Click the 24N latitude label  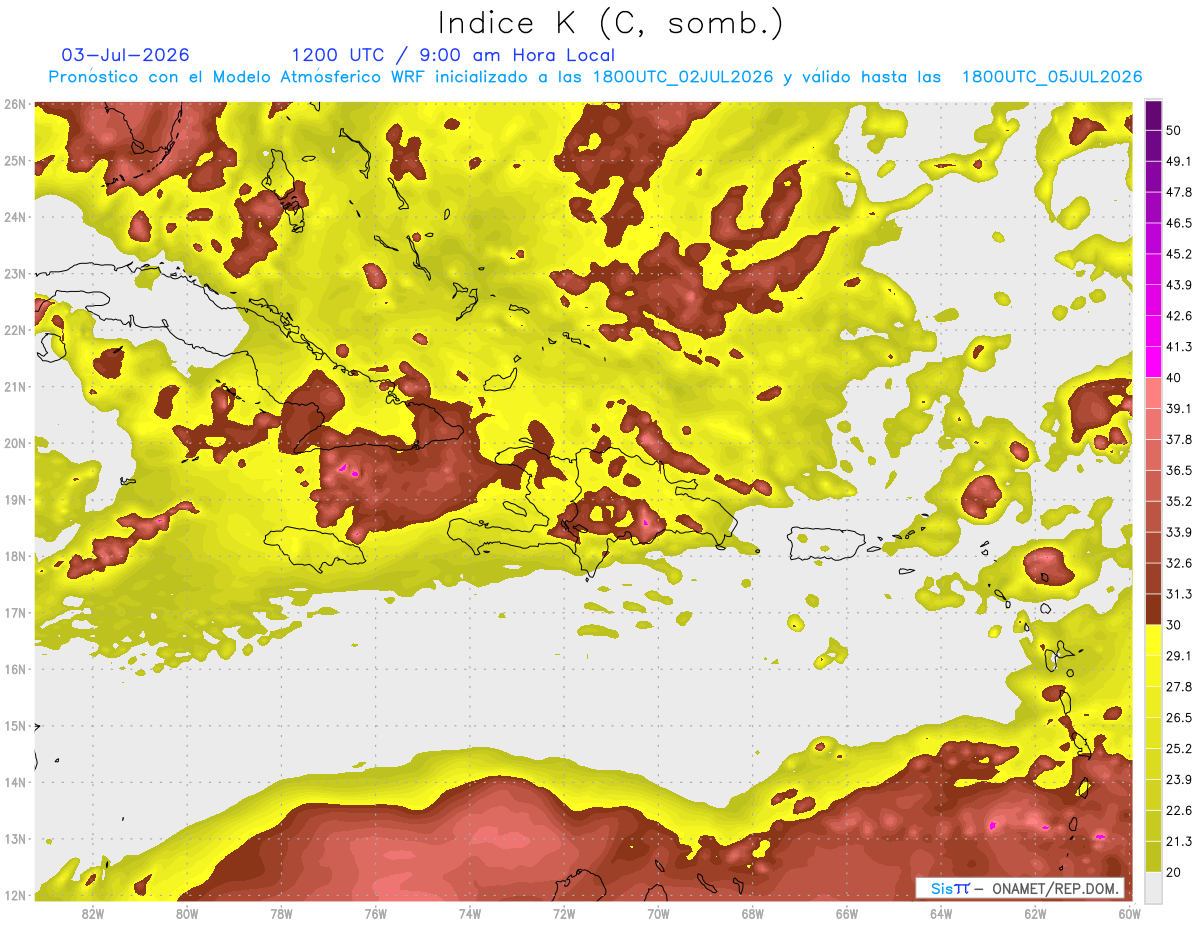14,217
